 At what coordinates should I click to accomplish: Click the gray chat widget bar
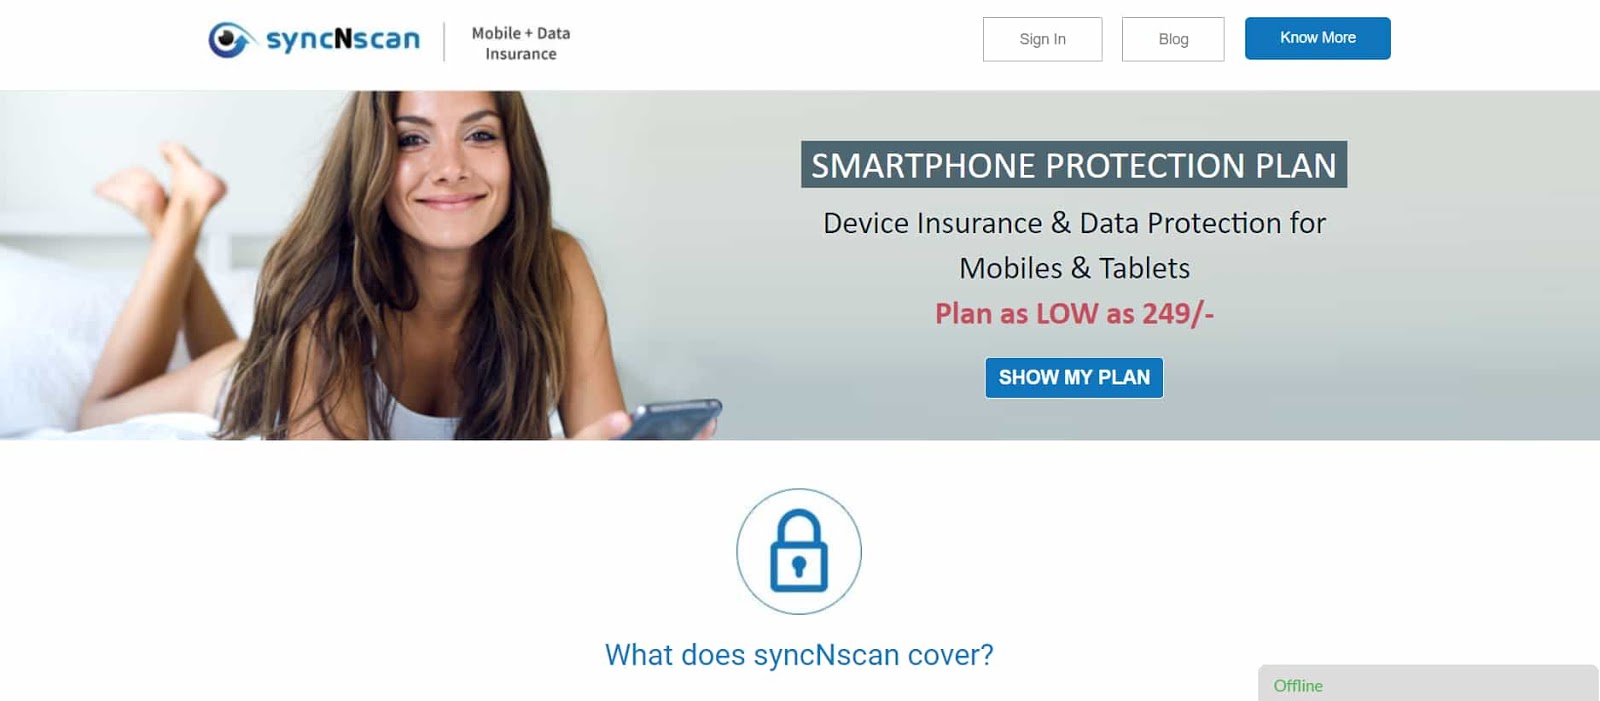1428,683
